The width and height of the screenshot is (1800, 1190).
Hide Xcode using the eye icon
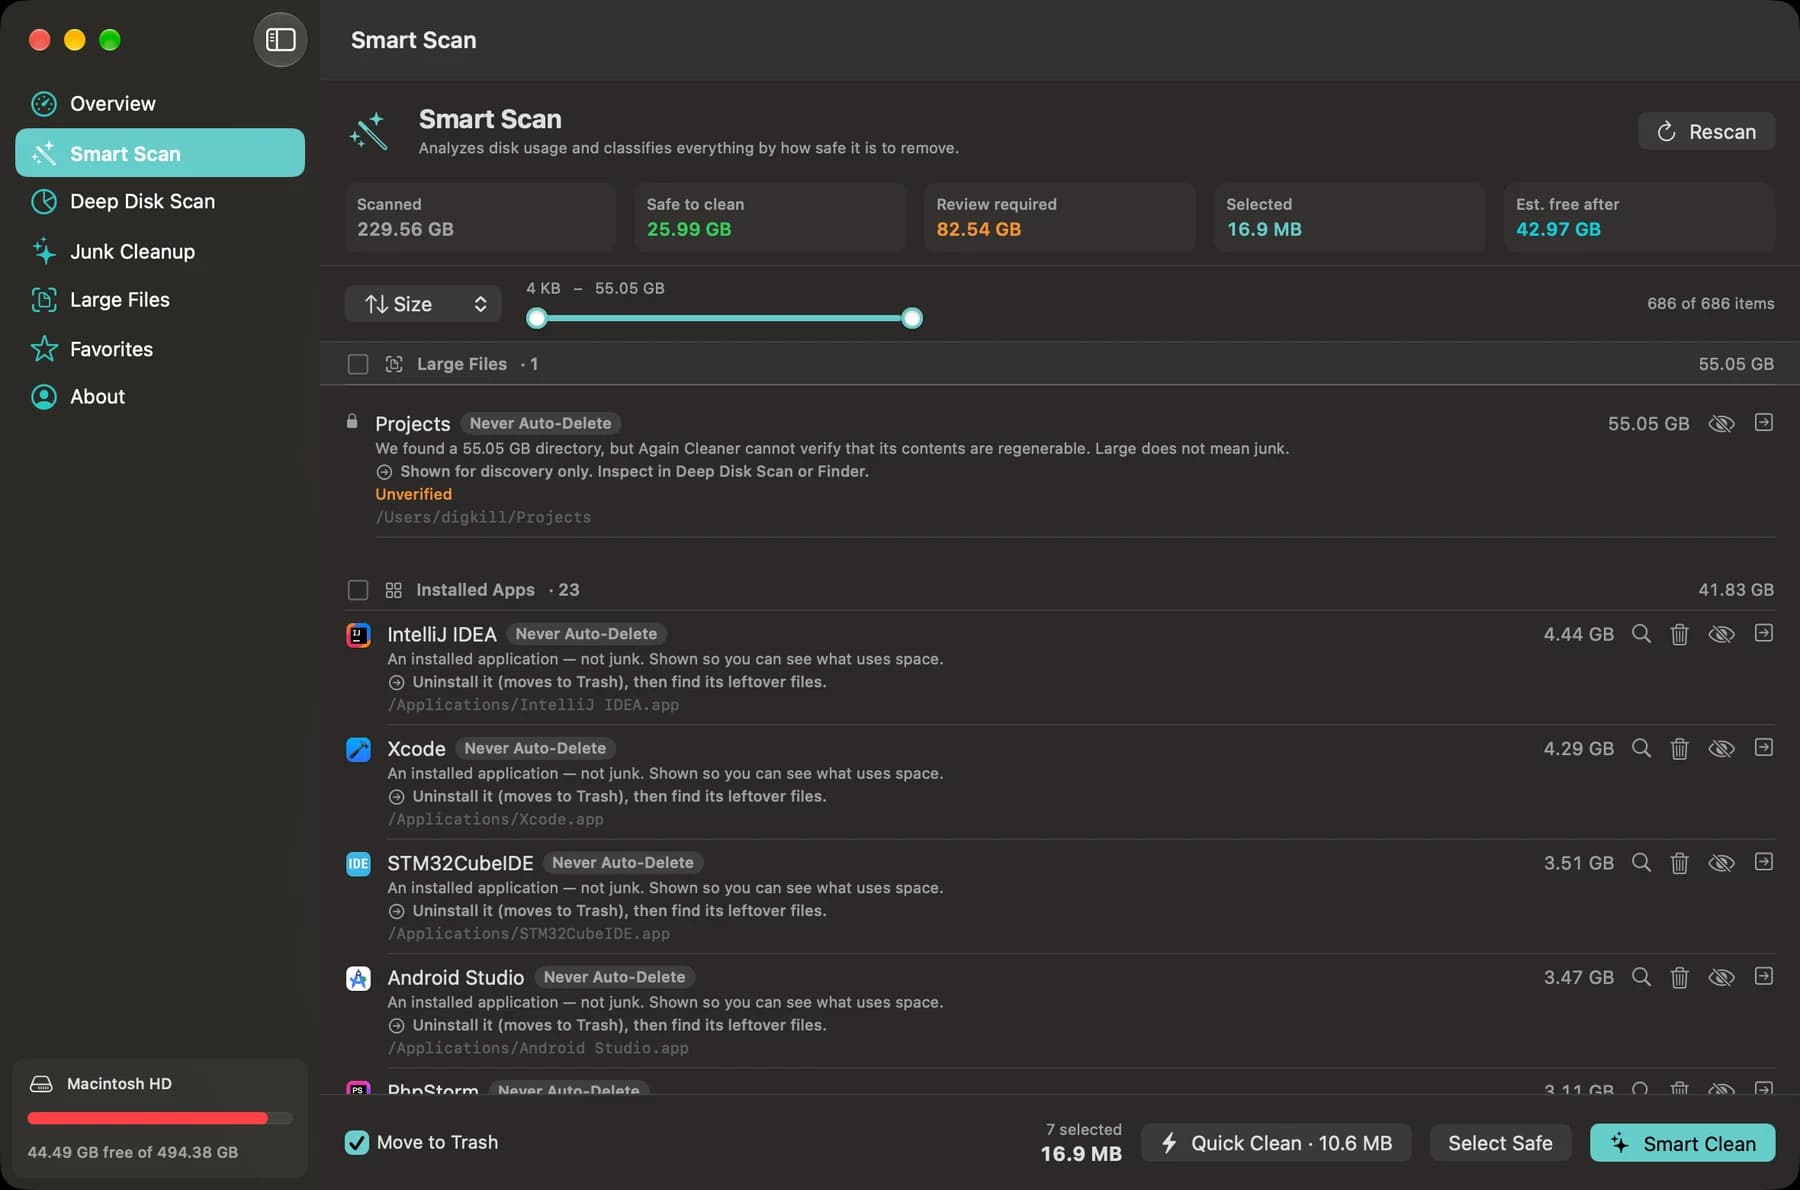pos(1721,748)
